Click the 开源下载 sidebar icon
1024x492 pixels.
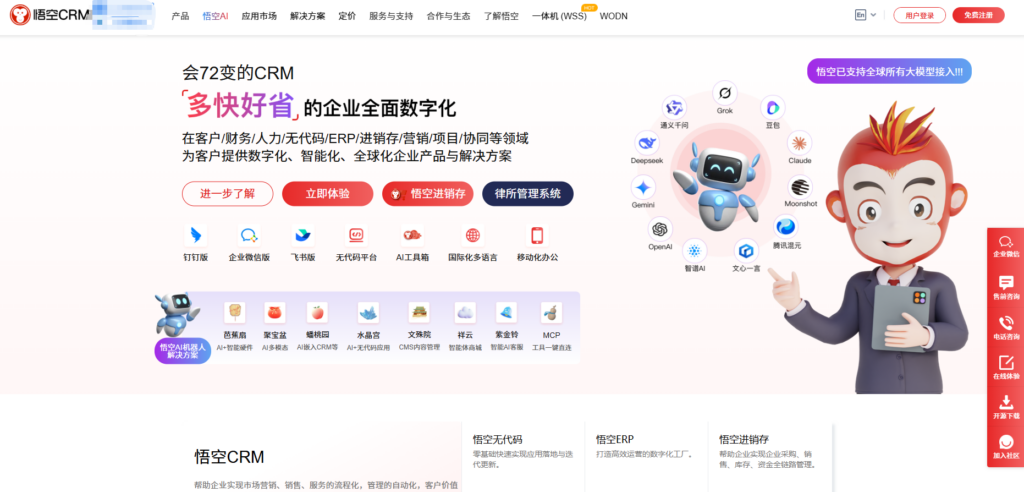click(1006, 406)
